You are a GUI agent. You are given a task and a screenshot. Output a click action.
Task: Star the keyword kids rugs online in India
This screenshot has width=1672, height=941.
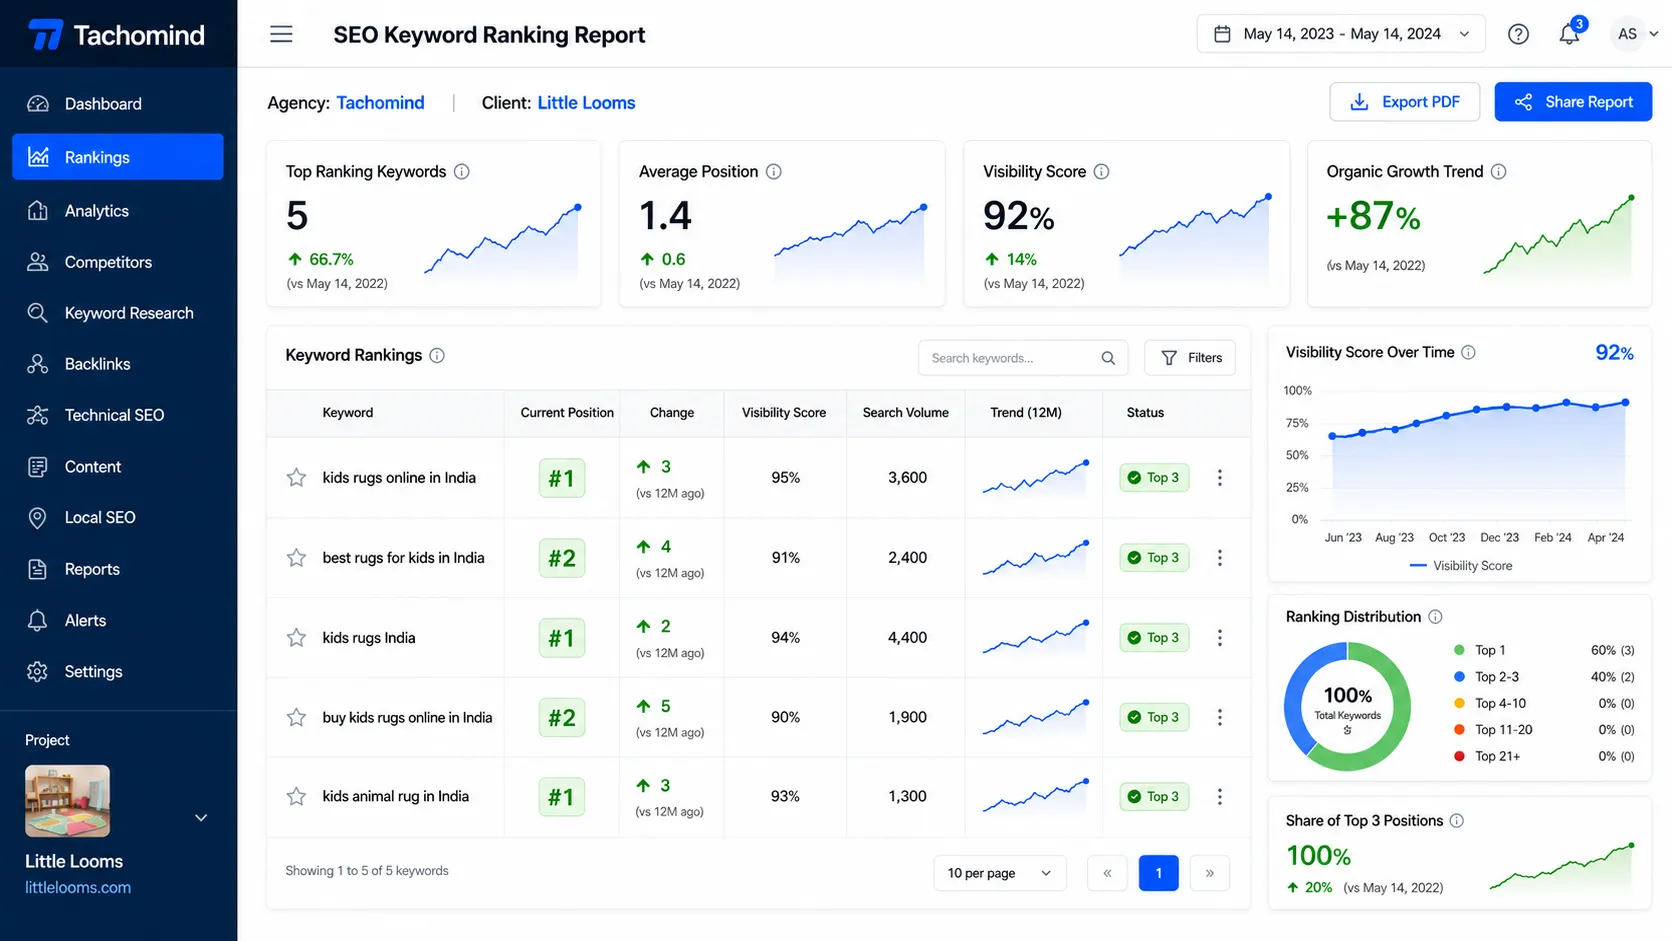click(x=296, y=477)
